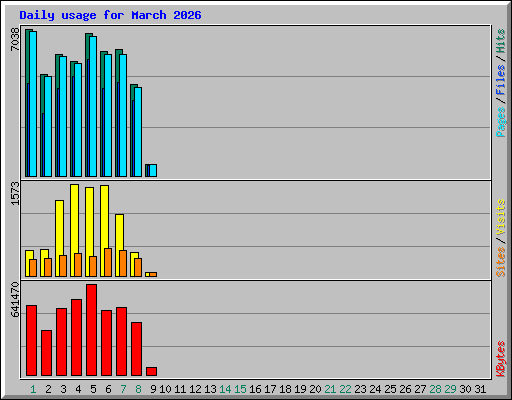Click the 'Hits' legend word
The height and width of the screenshot is (400, 512).
pyautogui.click(x=500, y=41)
